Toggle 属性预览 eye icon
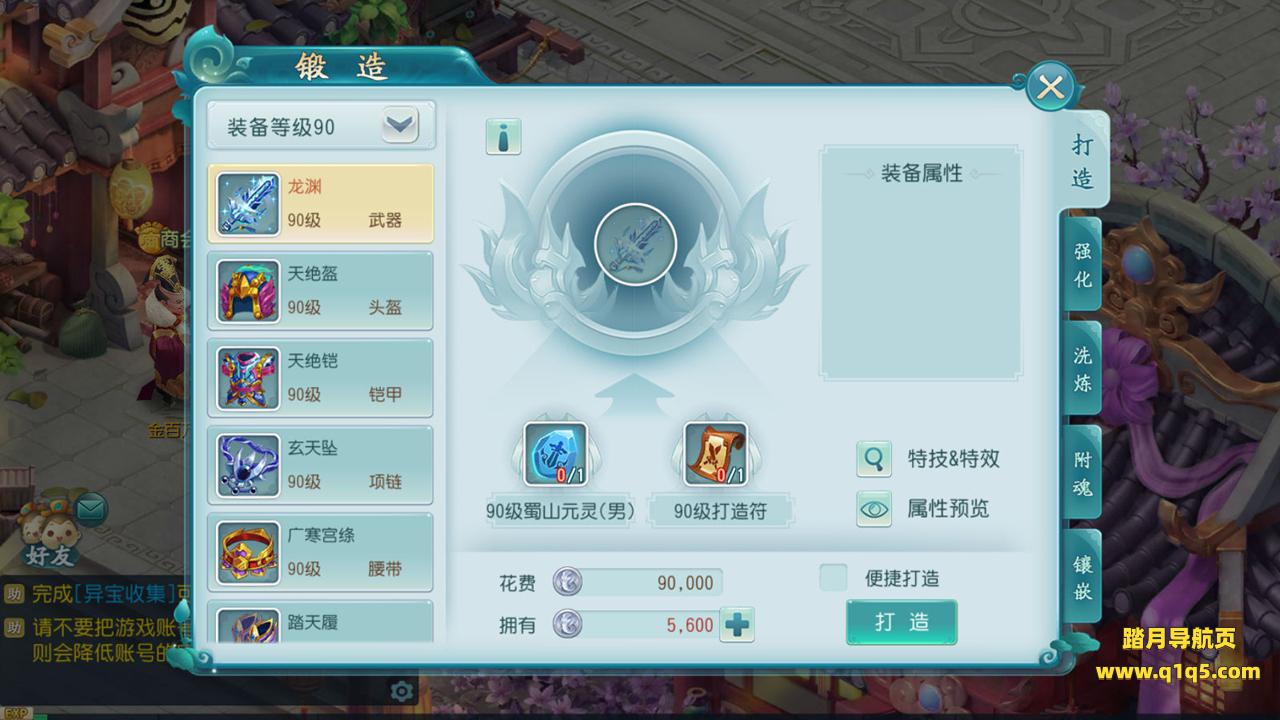This screenshot has height=720, width=1280. [874, 508]
